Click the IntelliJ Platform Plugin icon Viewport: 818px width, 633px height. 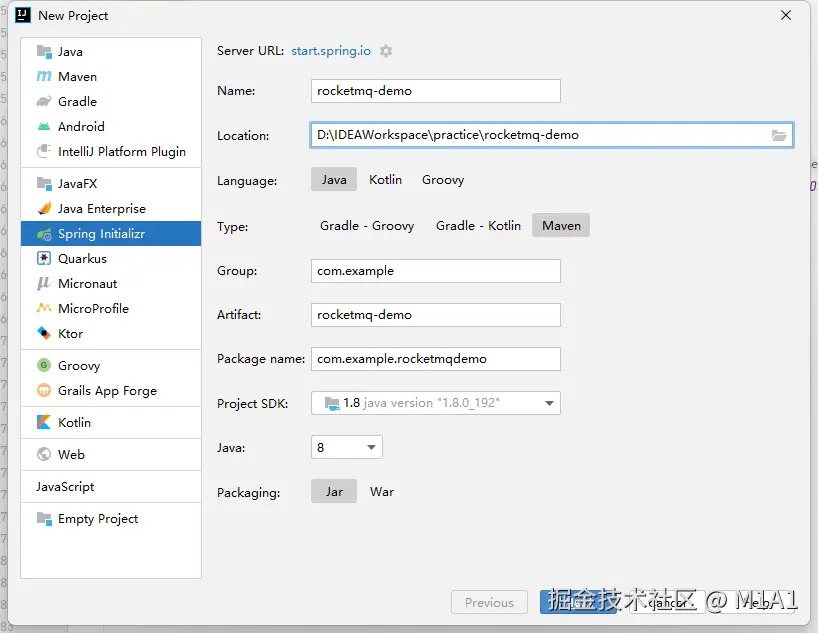point(44,151)
